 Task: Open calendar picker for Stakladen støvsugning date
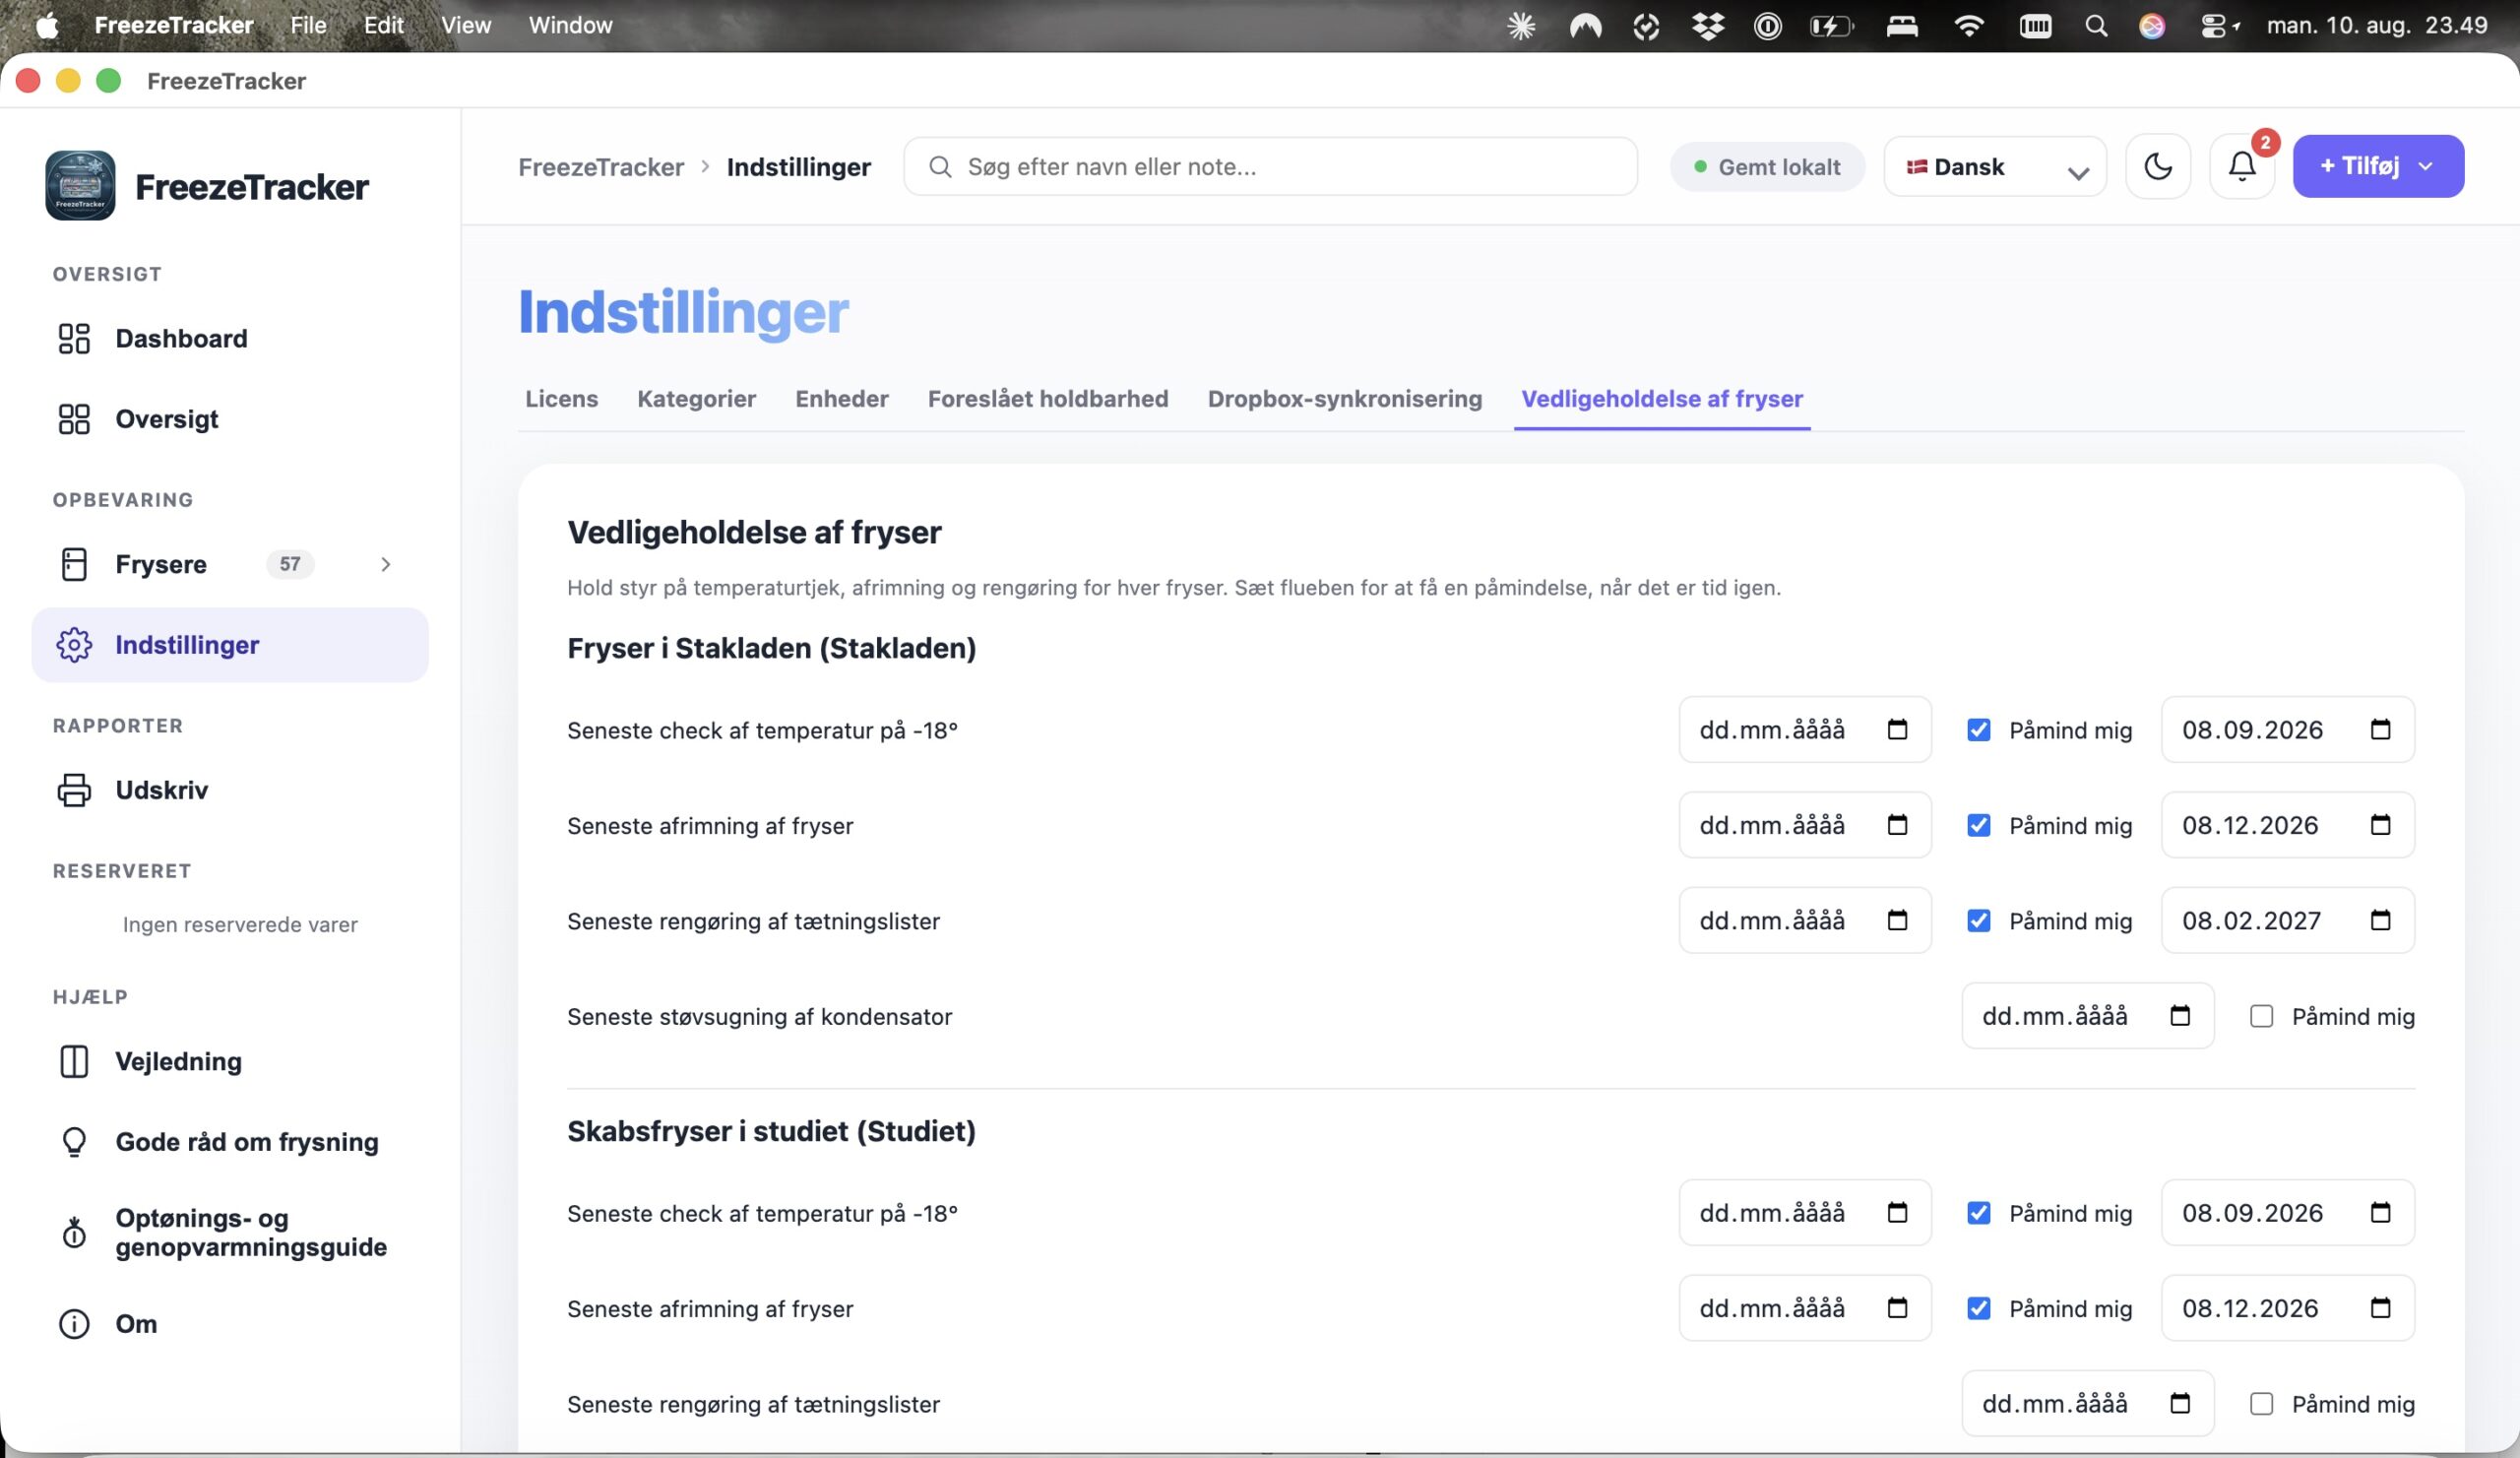pyautogui.click(x=2180, y=1015)
